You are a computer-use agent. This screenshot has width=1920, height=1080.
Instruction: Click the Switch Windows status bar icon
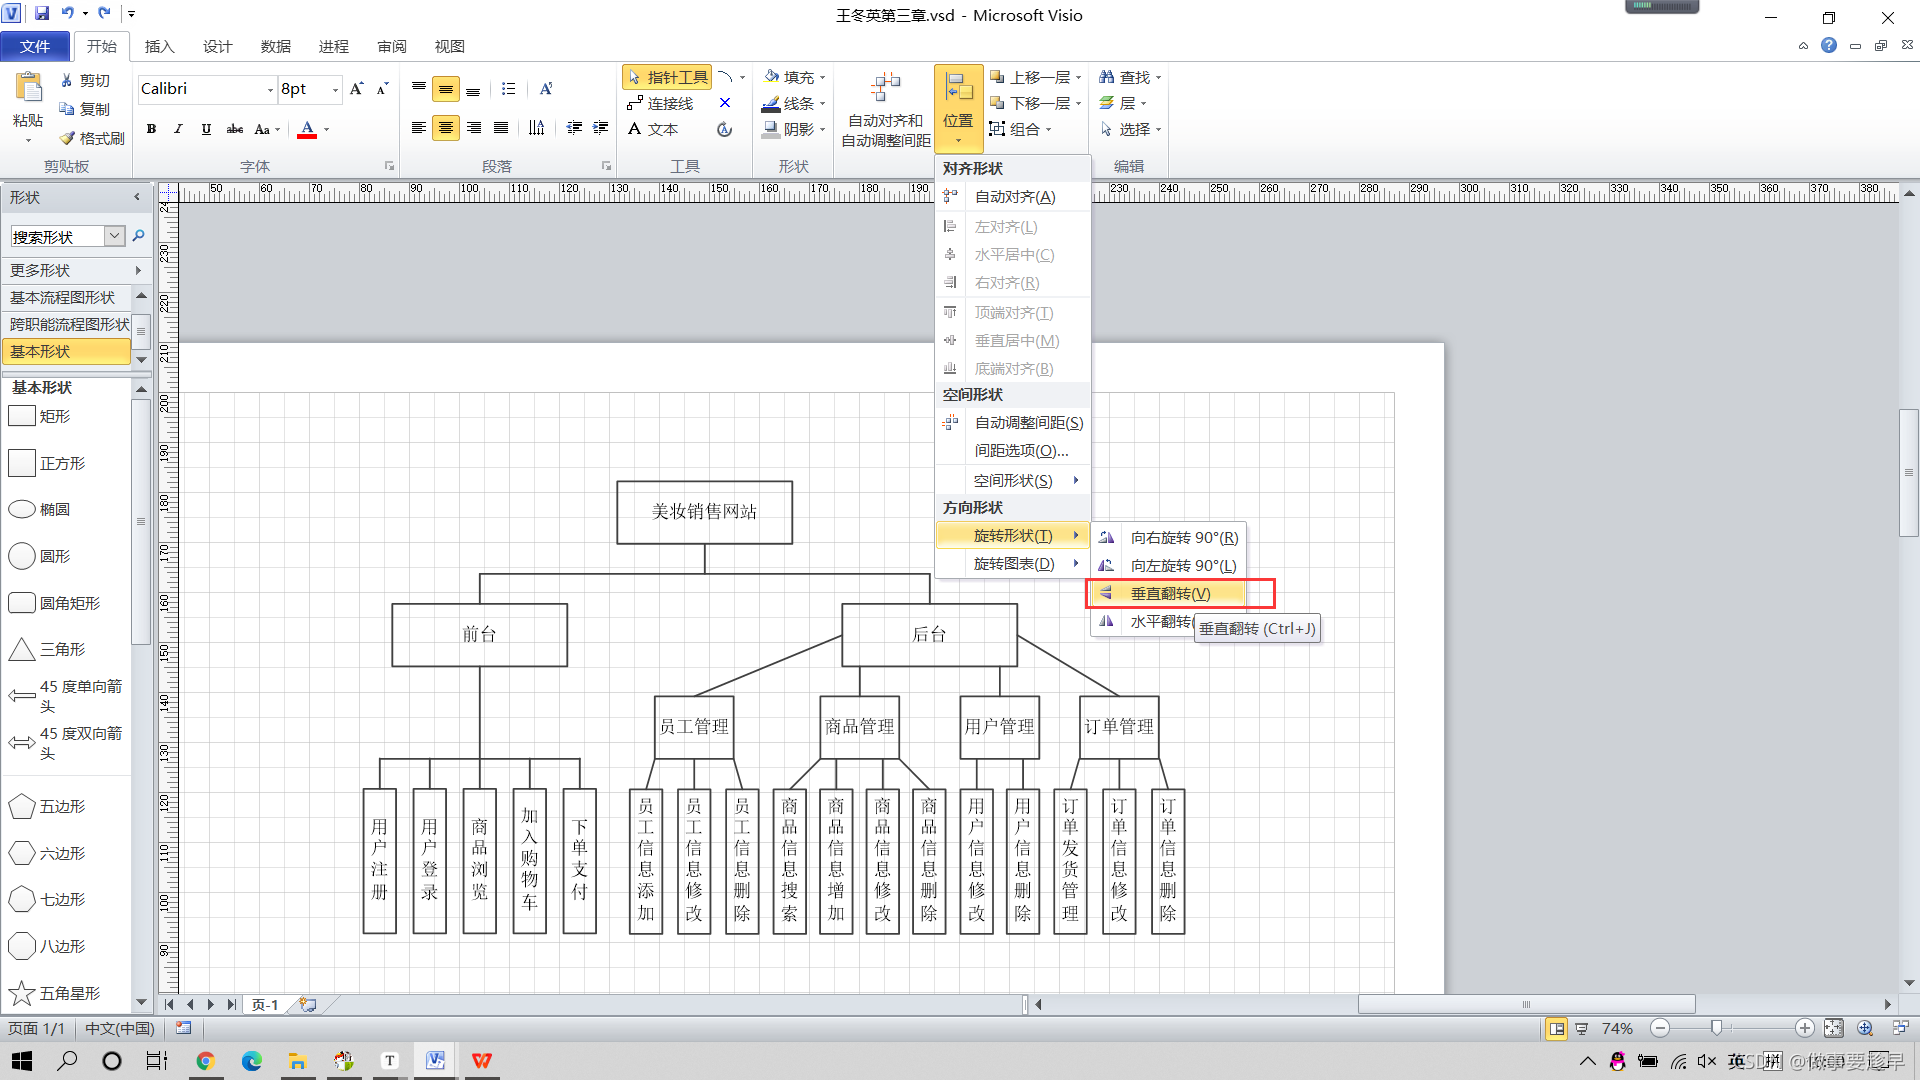point(1901,1028)
